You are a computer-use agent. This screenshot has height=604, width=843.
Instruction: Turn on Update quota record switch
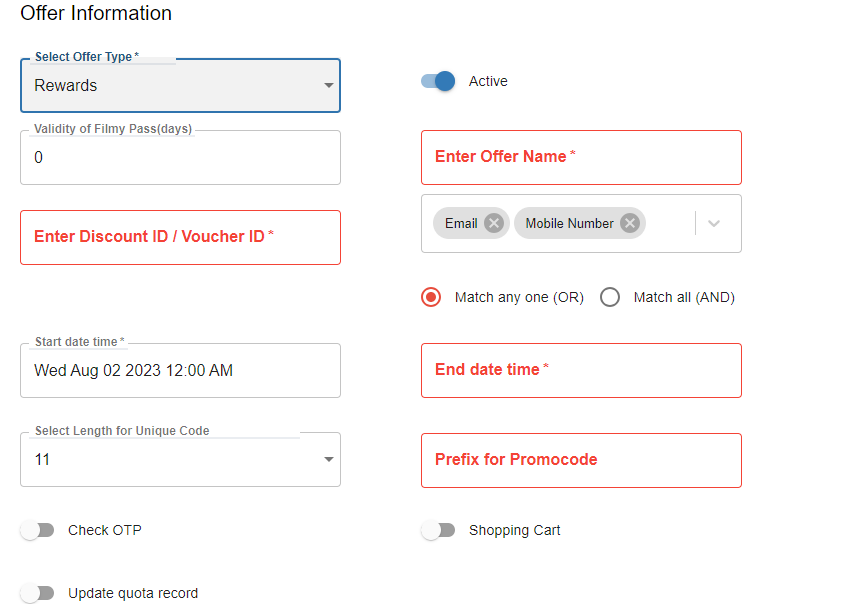tap(38, 593)
